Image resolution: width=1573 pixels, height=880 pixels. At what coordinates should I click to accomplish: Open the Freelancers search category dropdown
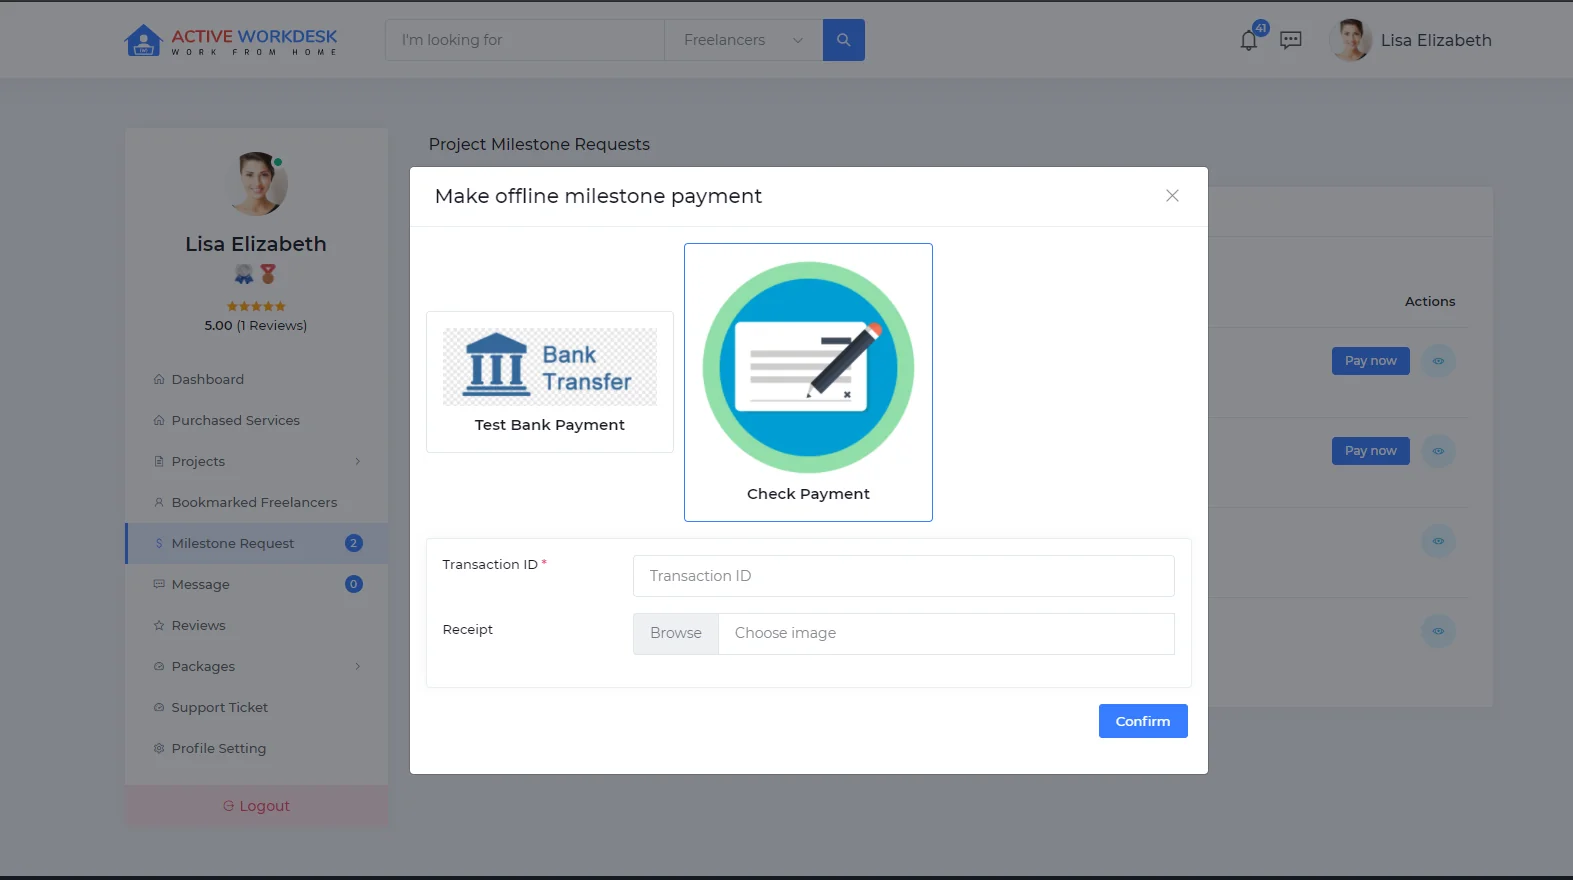(743, 40)
